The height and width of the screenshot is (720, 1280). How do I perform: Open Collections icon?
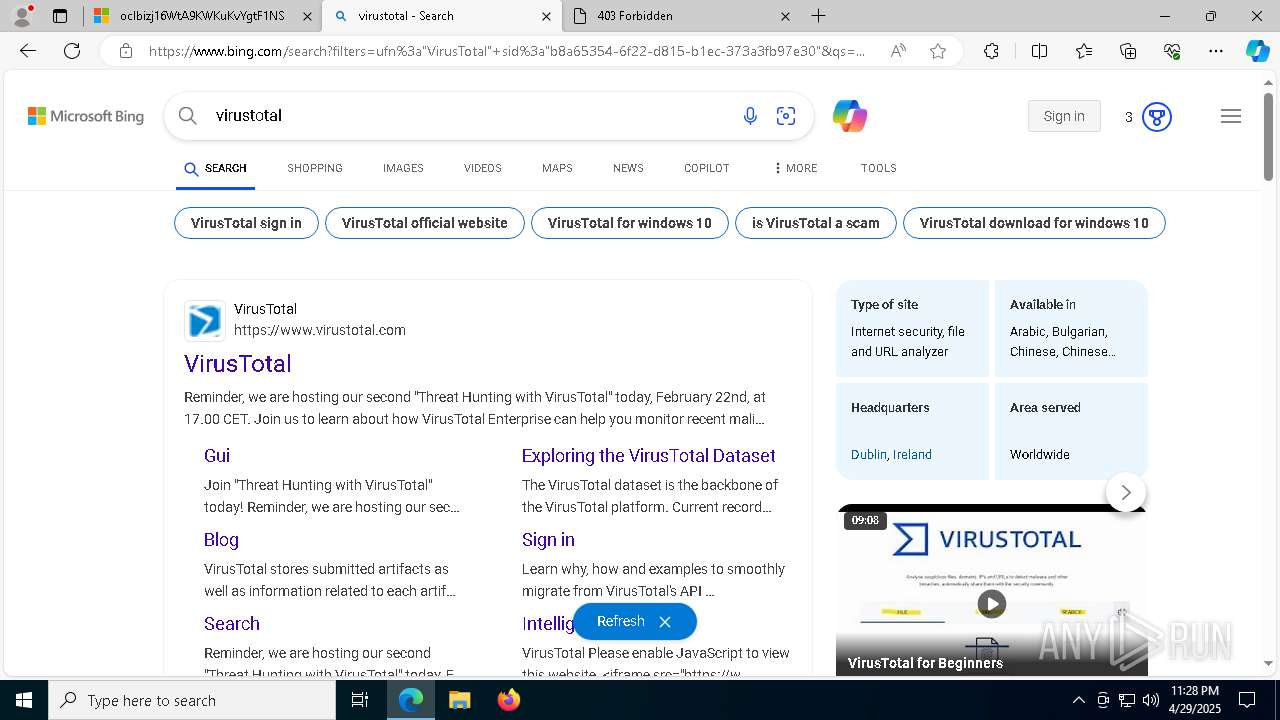pyautogui.click(x=1128, y=51)
